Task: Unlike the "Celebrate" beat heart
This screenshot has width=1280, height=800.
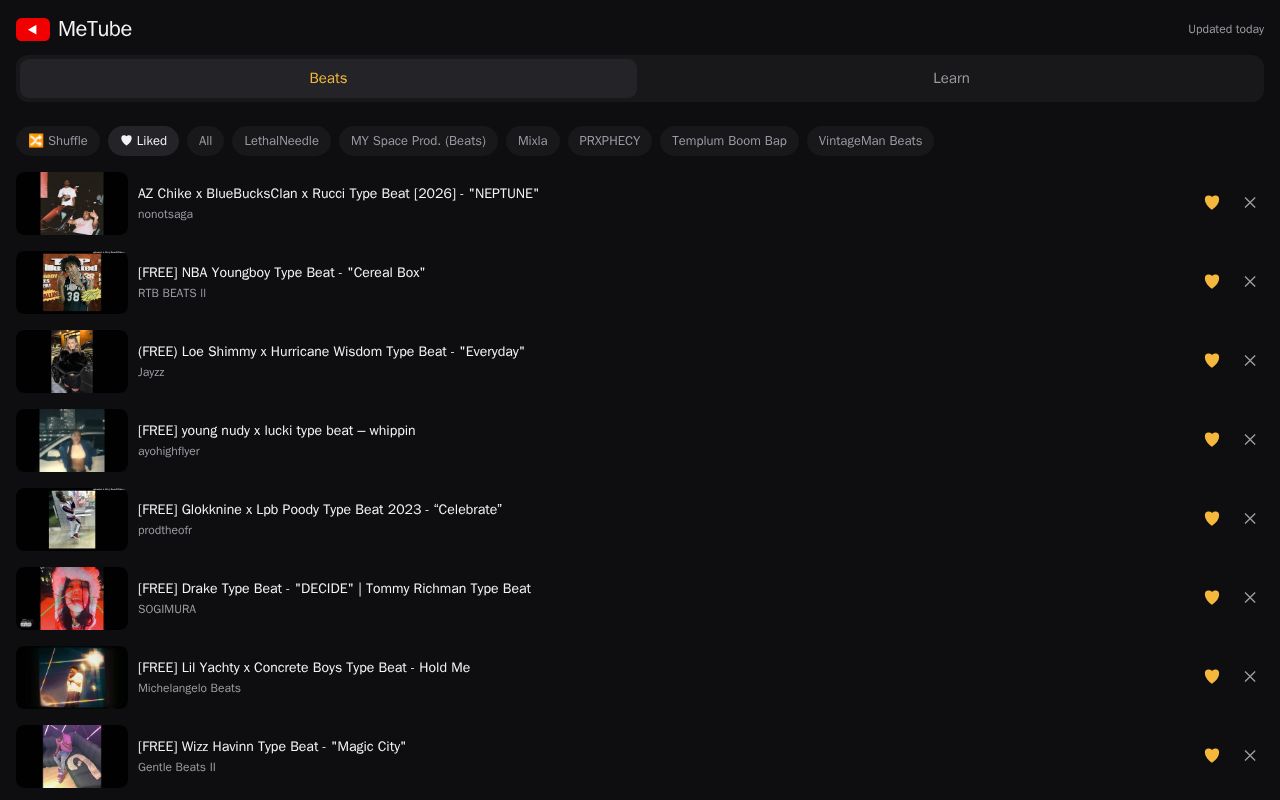Action: click(1212, 519)
